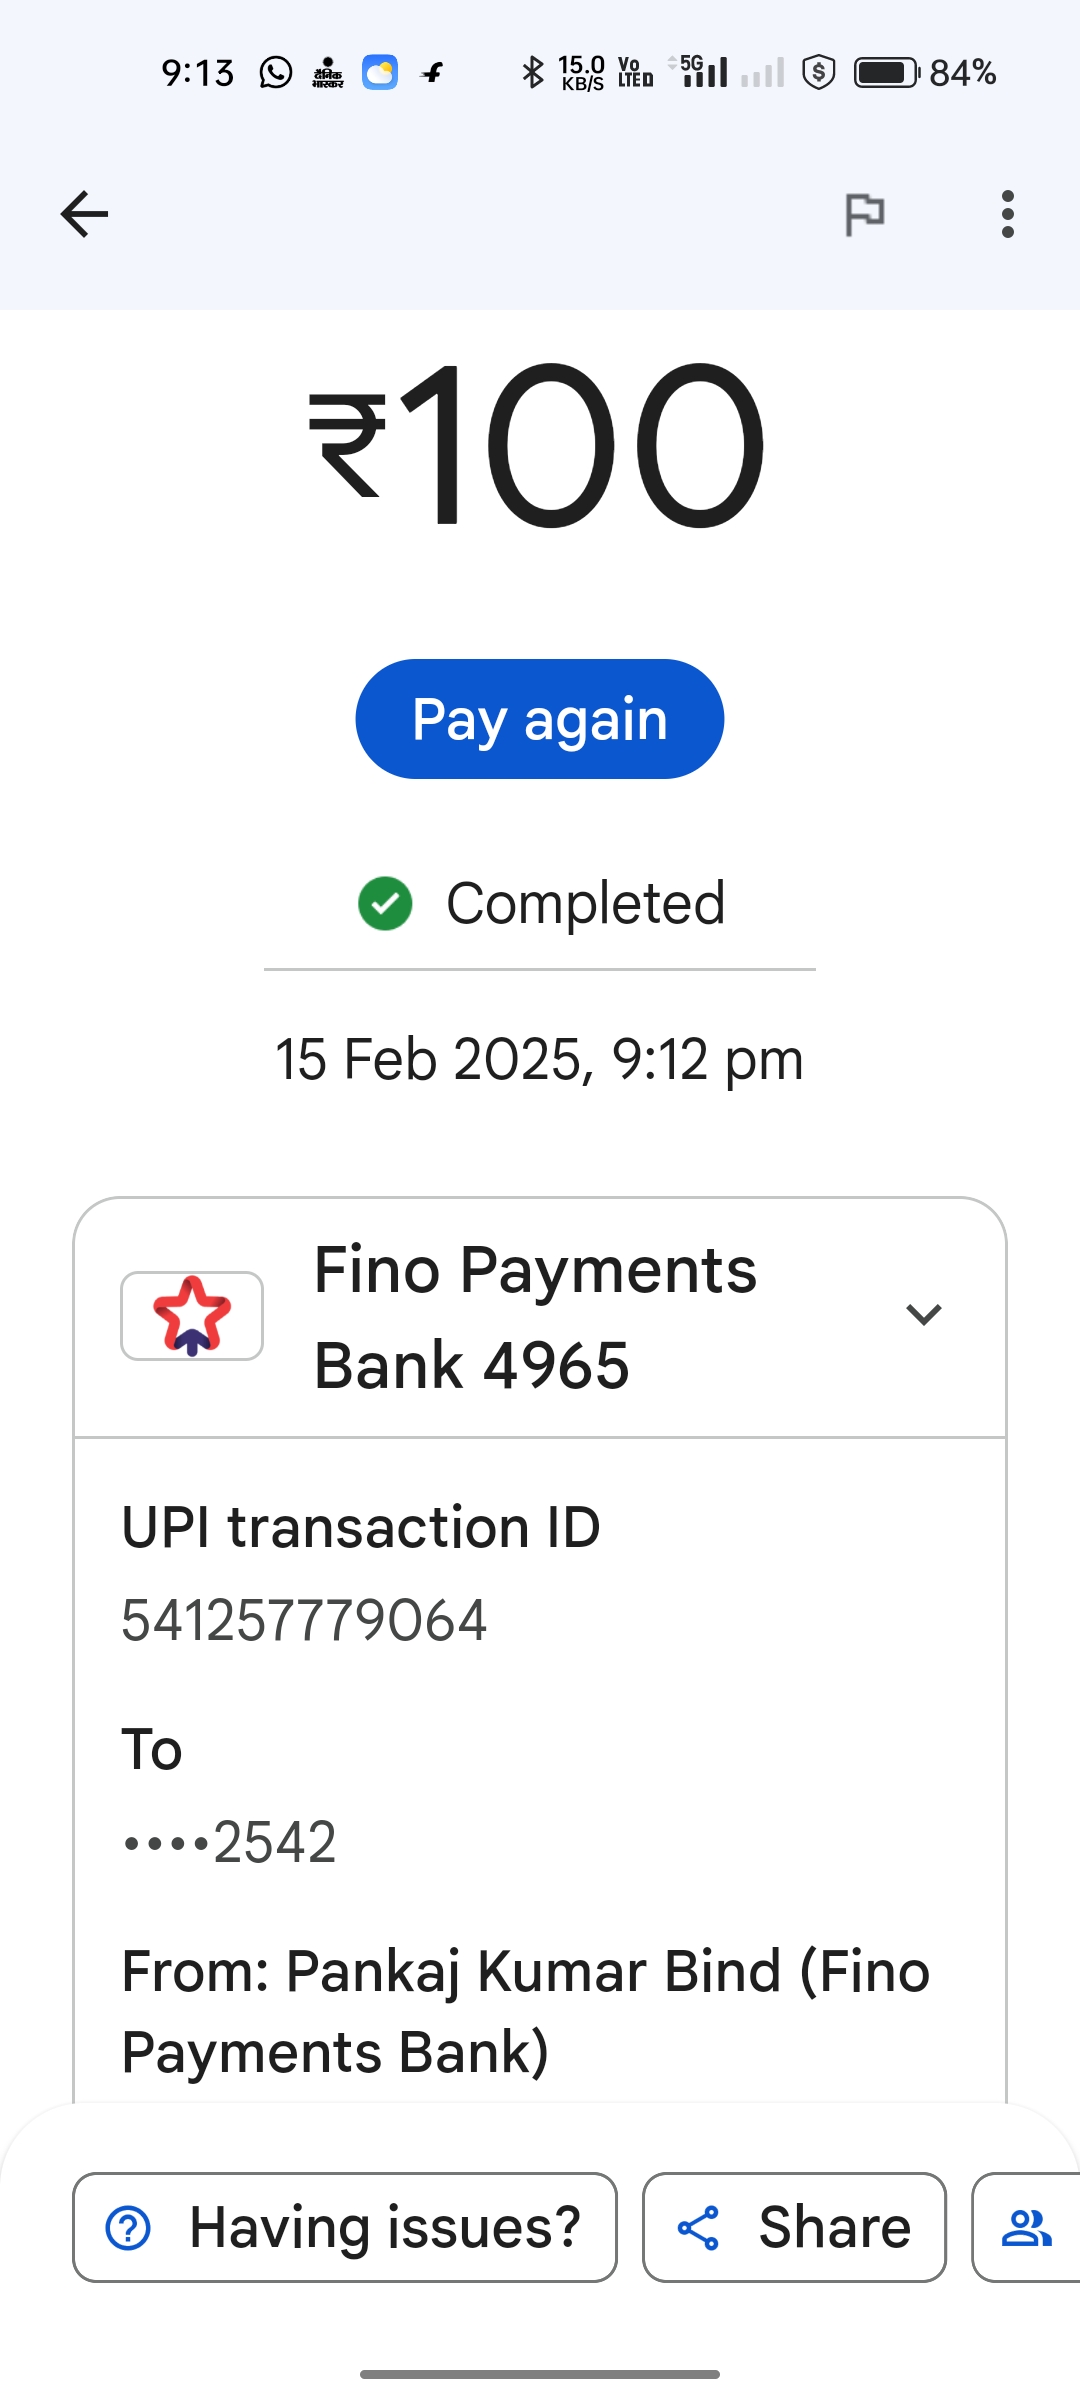
Task: Tap the weather app icon in status bar
Action: pos(380,73)
